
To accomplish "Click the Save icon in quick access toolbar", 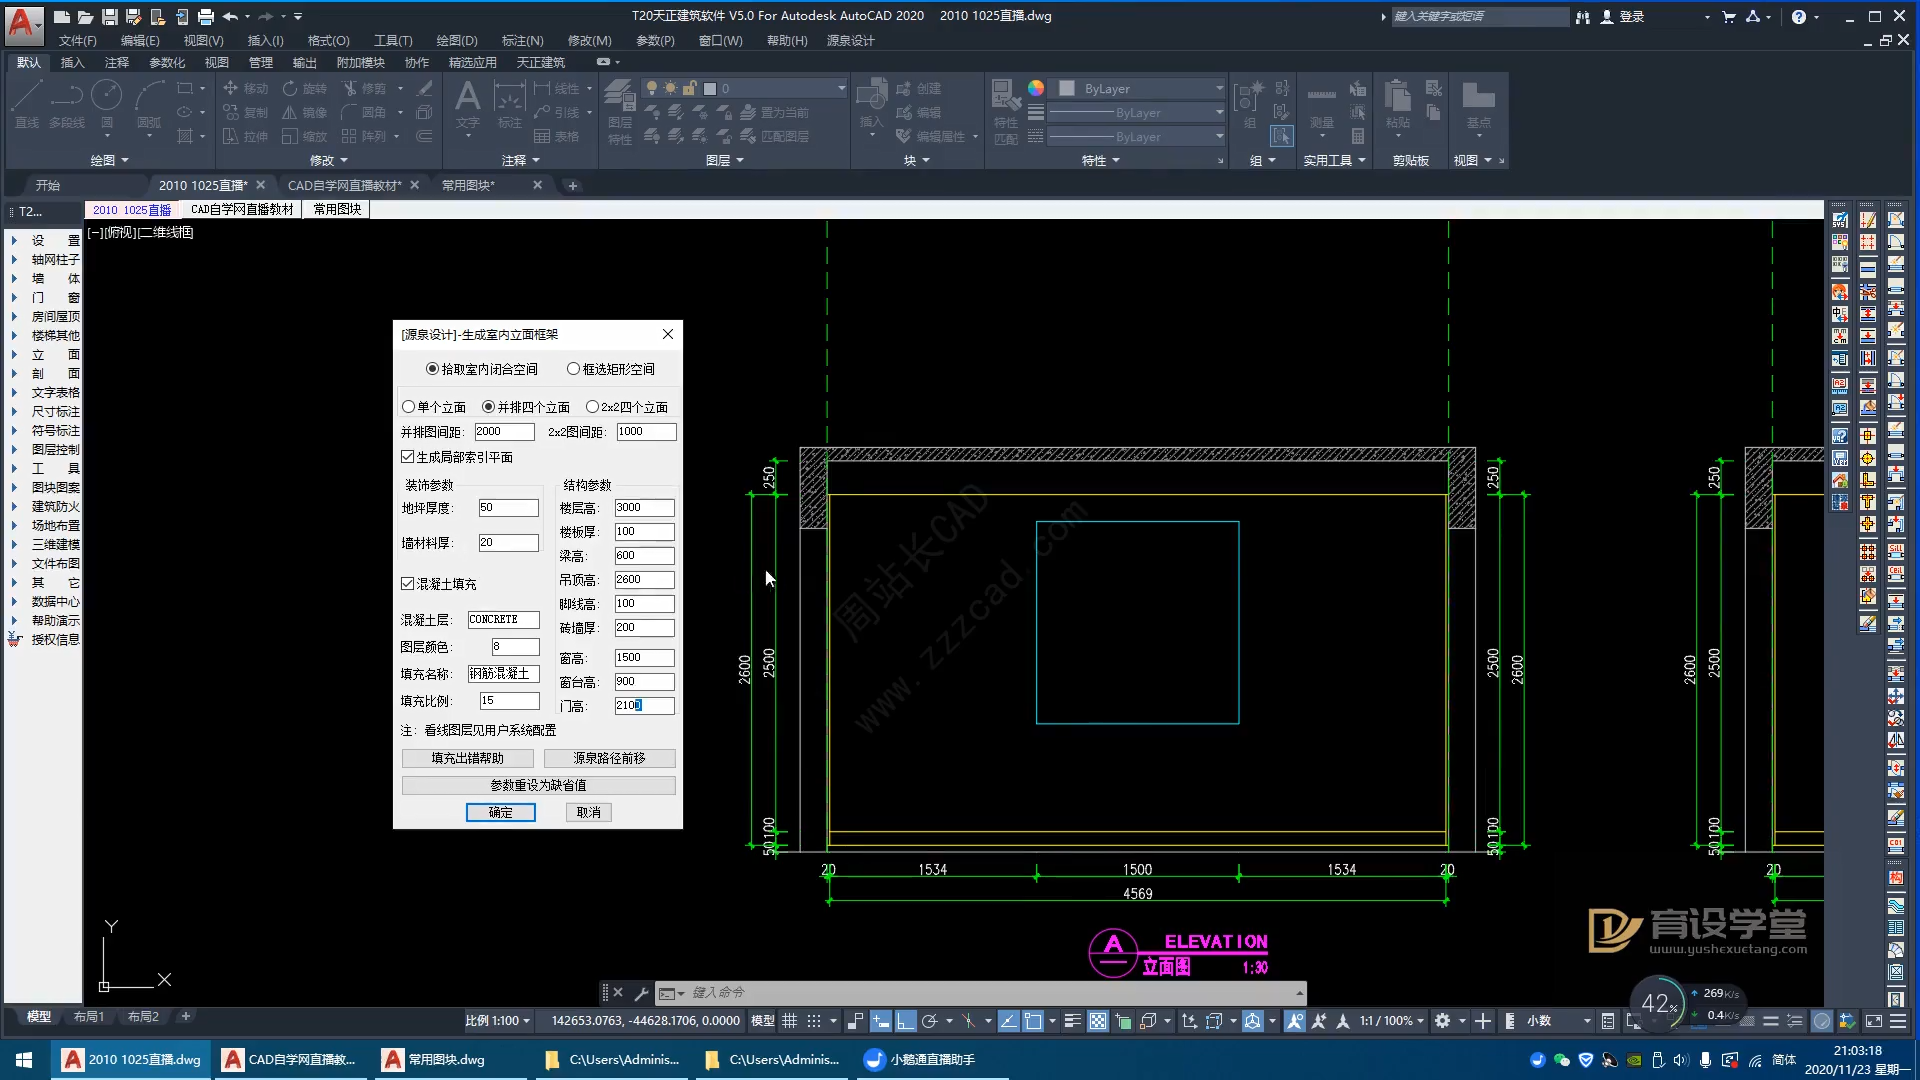I will (110, 16).
